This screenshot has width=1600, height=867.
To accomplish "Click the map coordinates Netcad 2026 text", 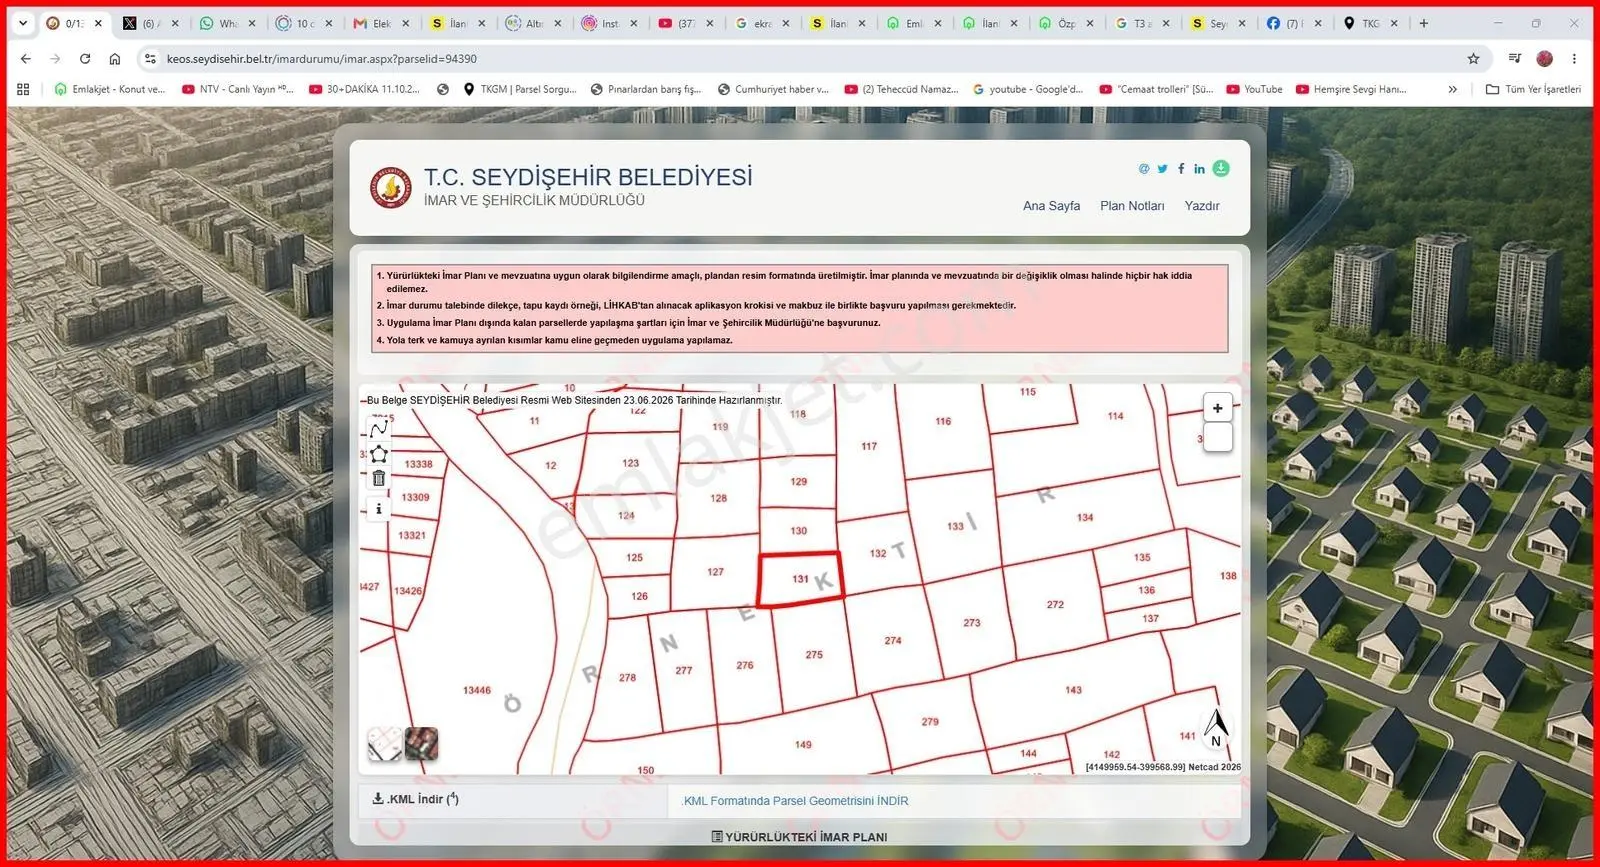I will click(1163, 767).
